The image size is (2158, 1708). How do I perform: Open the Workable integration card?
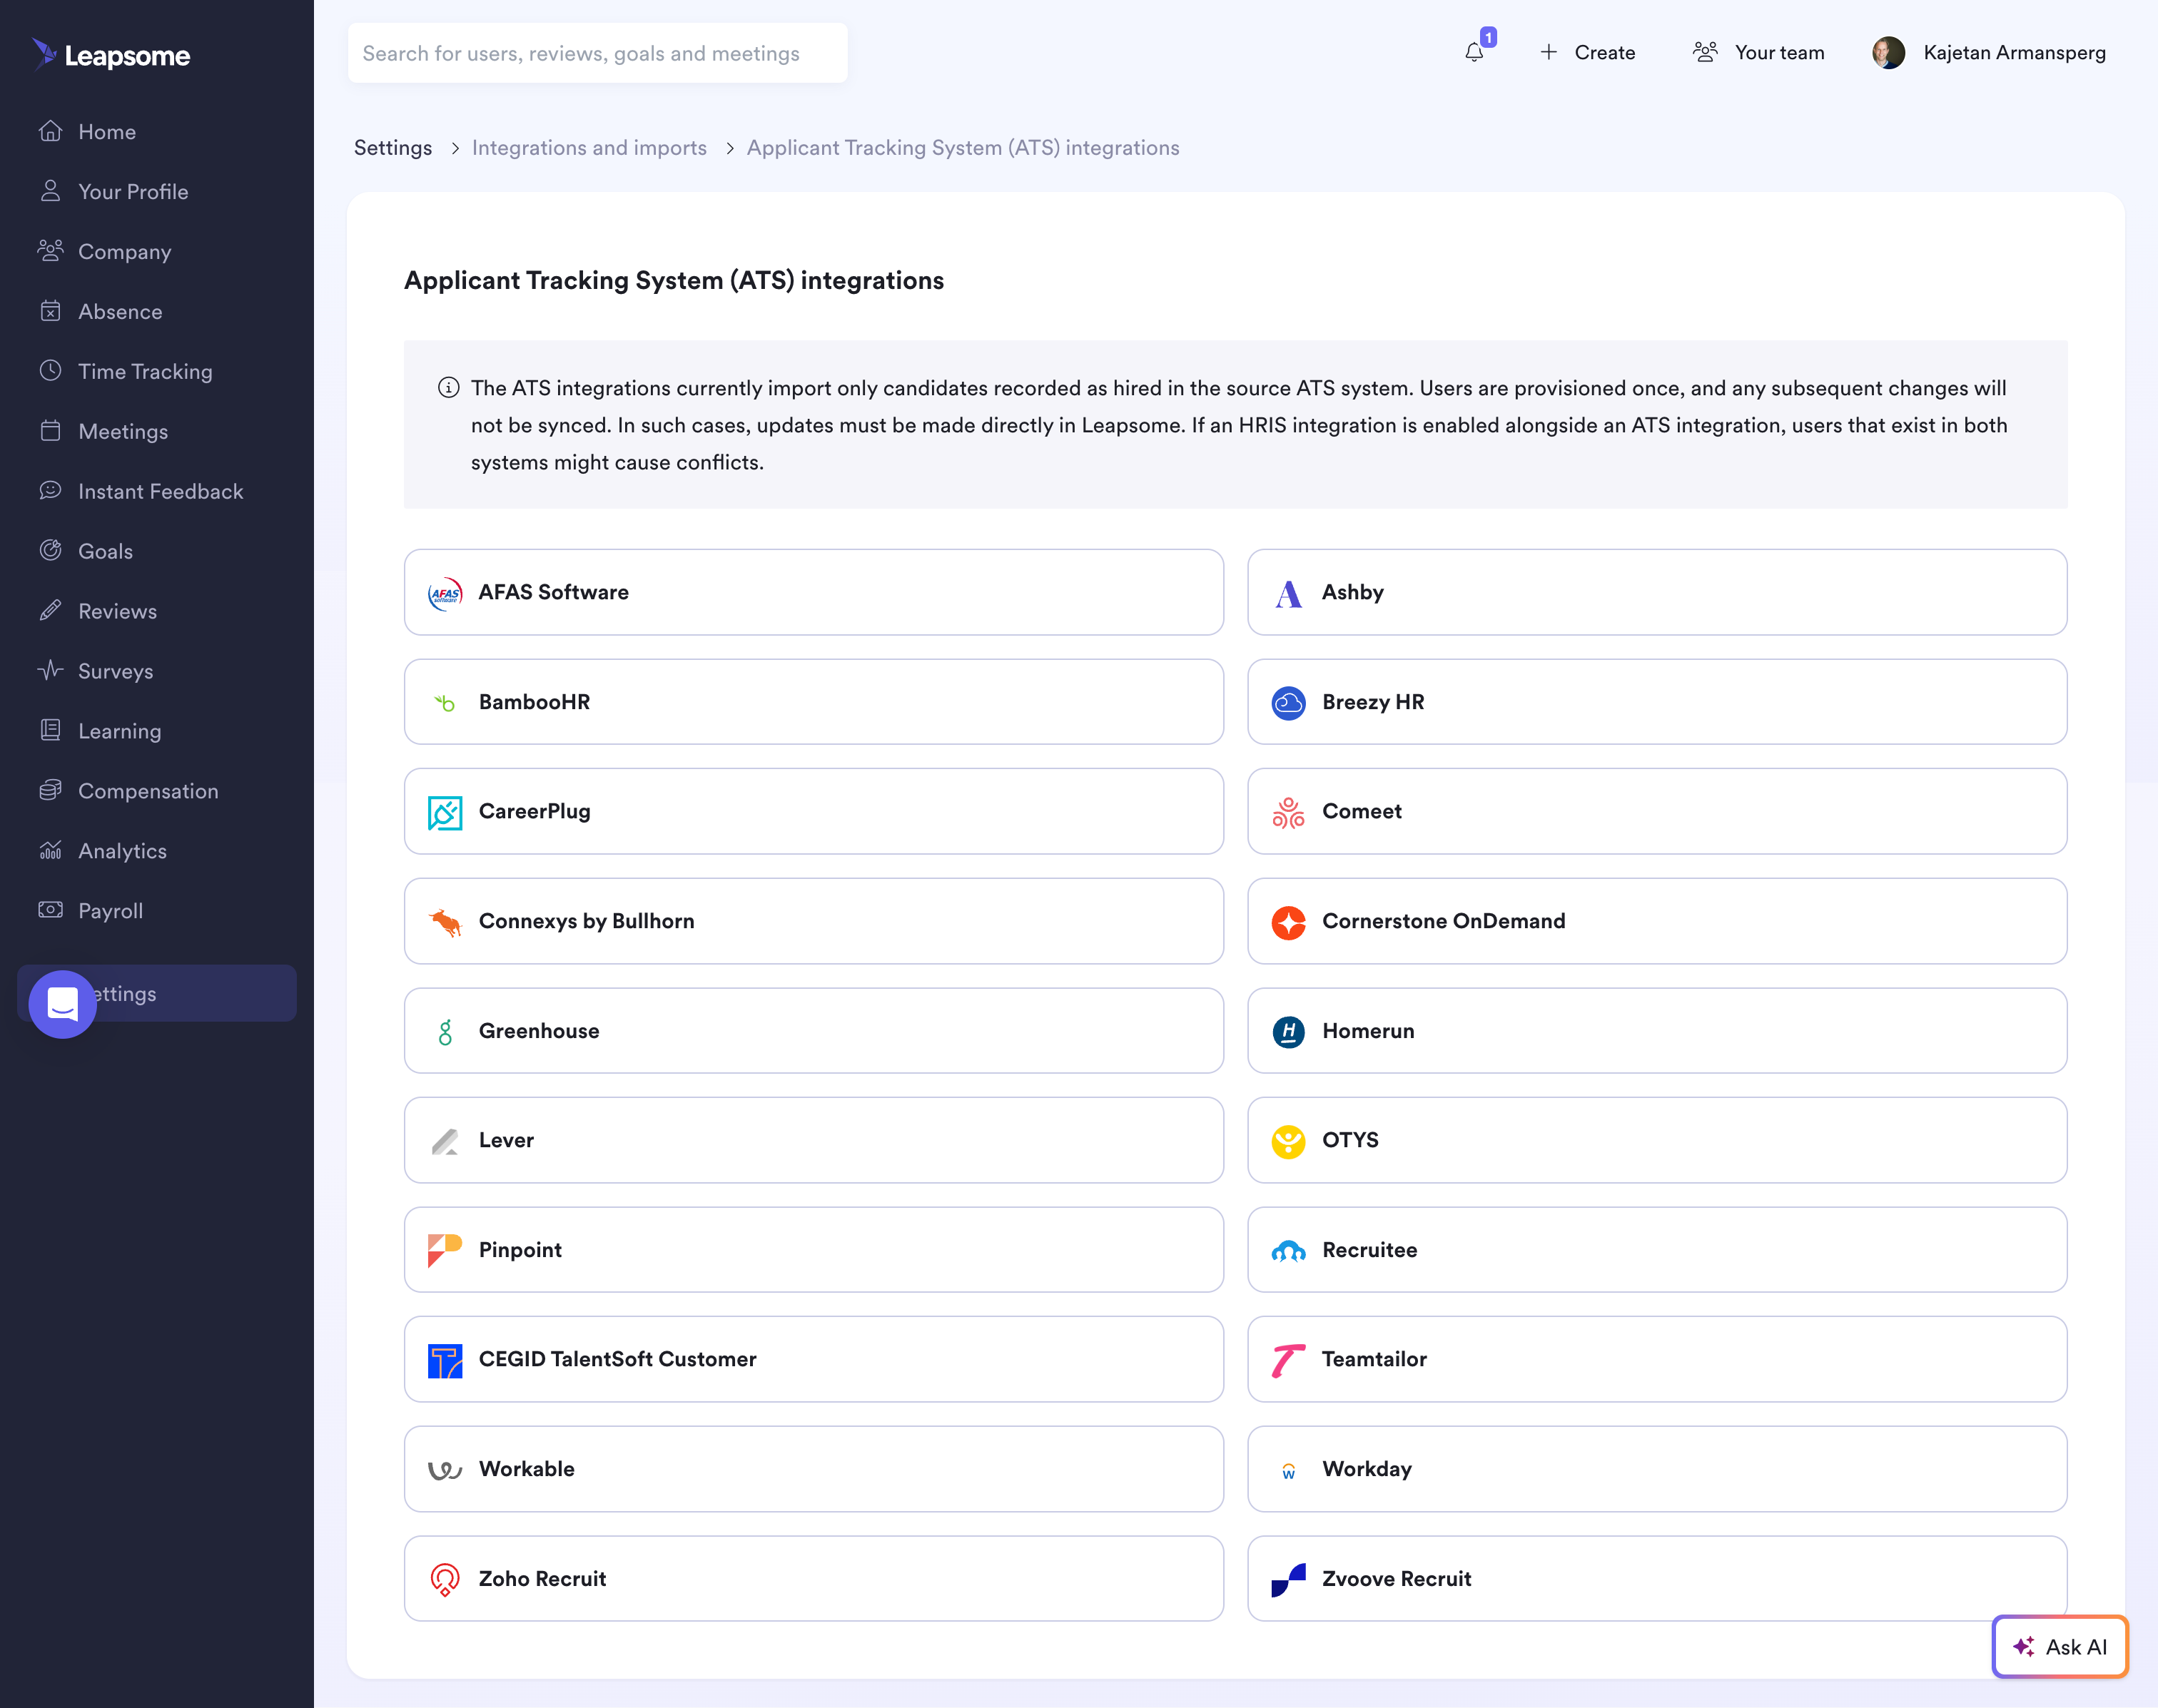[x=814, y=1469]
